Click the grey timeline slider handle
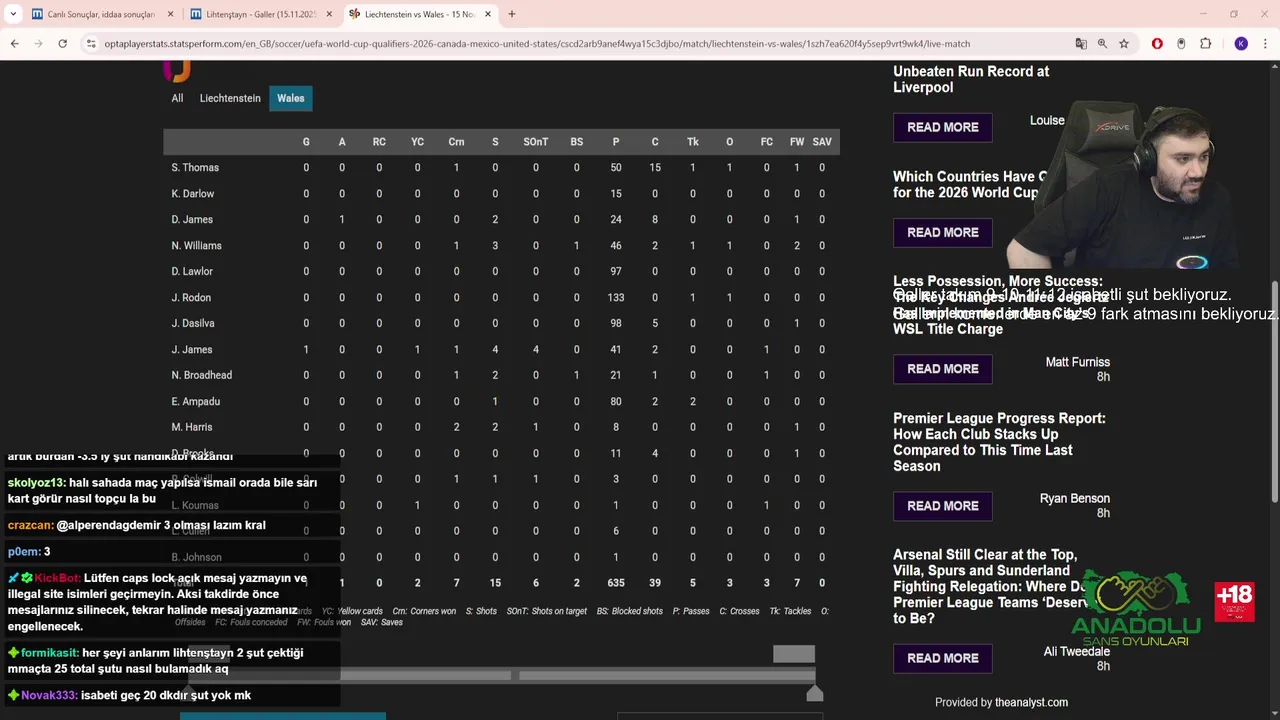Image resolution: width=1280 pixels, height=720 pixels. (794, 654)
